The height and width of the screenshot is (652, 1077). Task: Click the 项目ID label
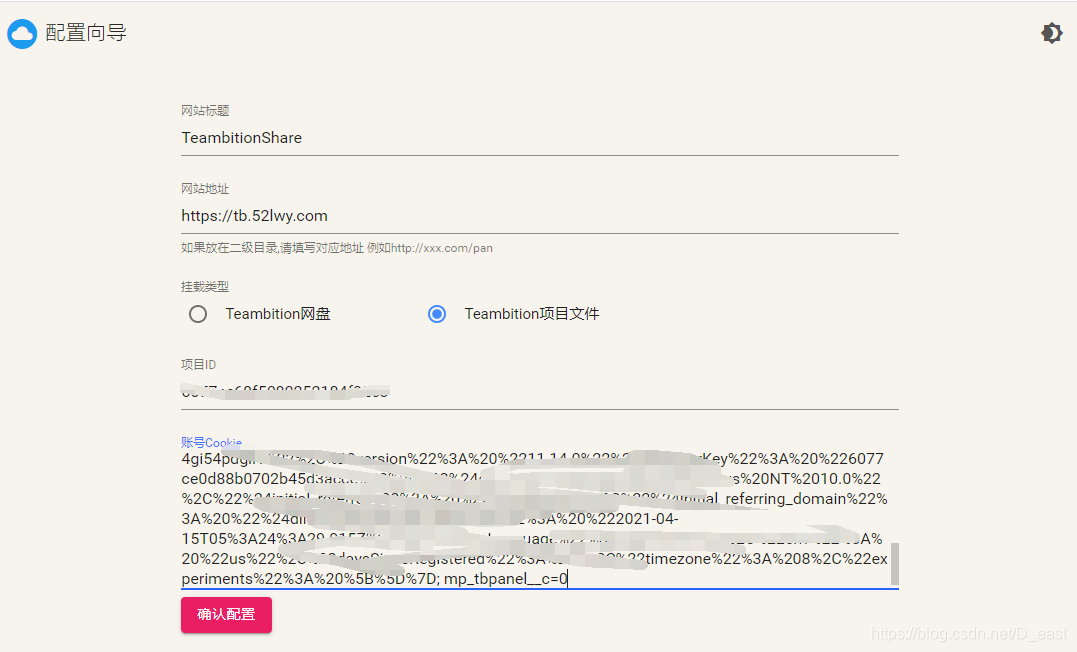click(199, 365)
